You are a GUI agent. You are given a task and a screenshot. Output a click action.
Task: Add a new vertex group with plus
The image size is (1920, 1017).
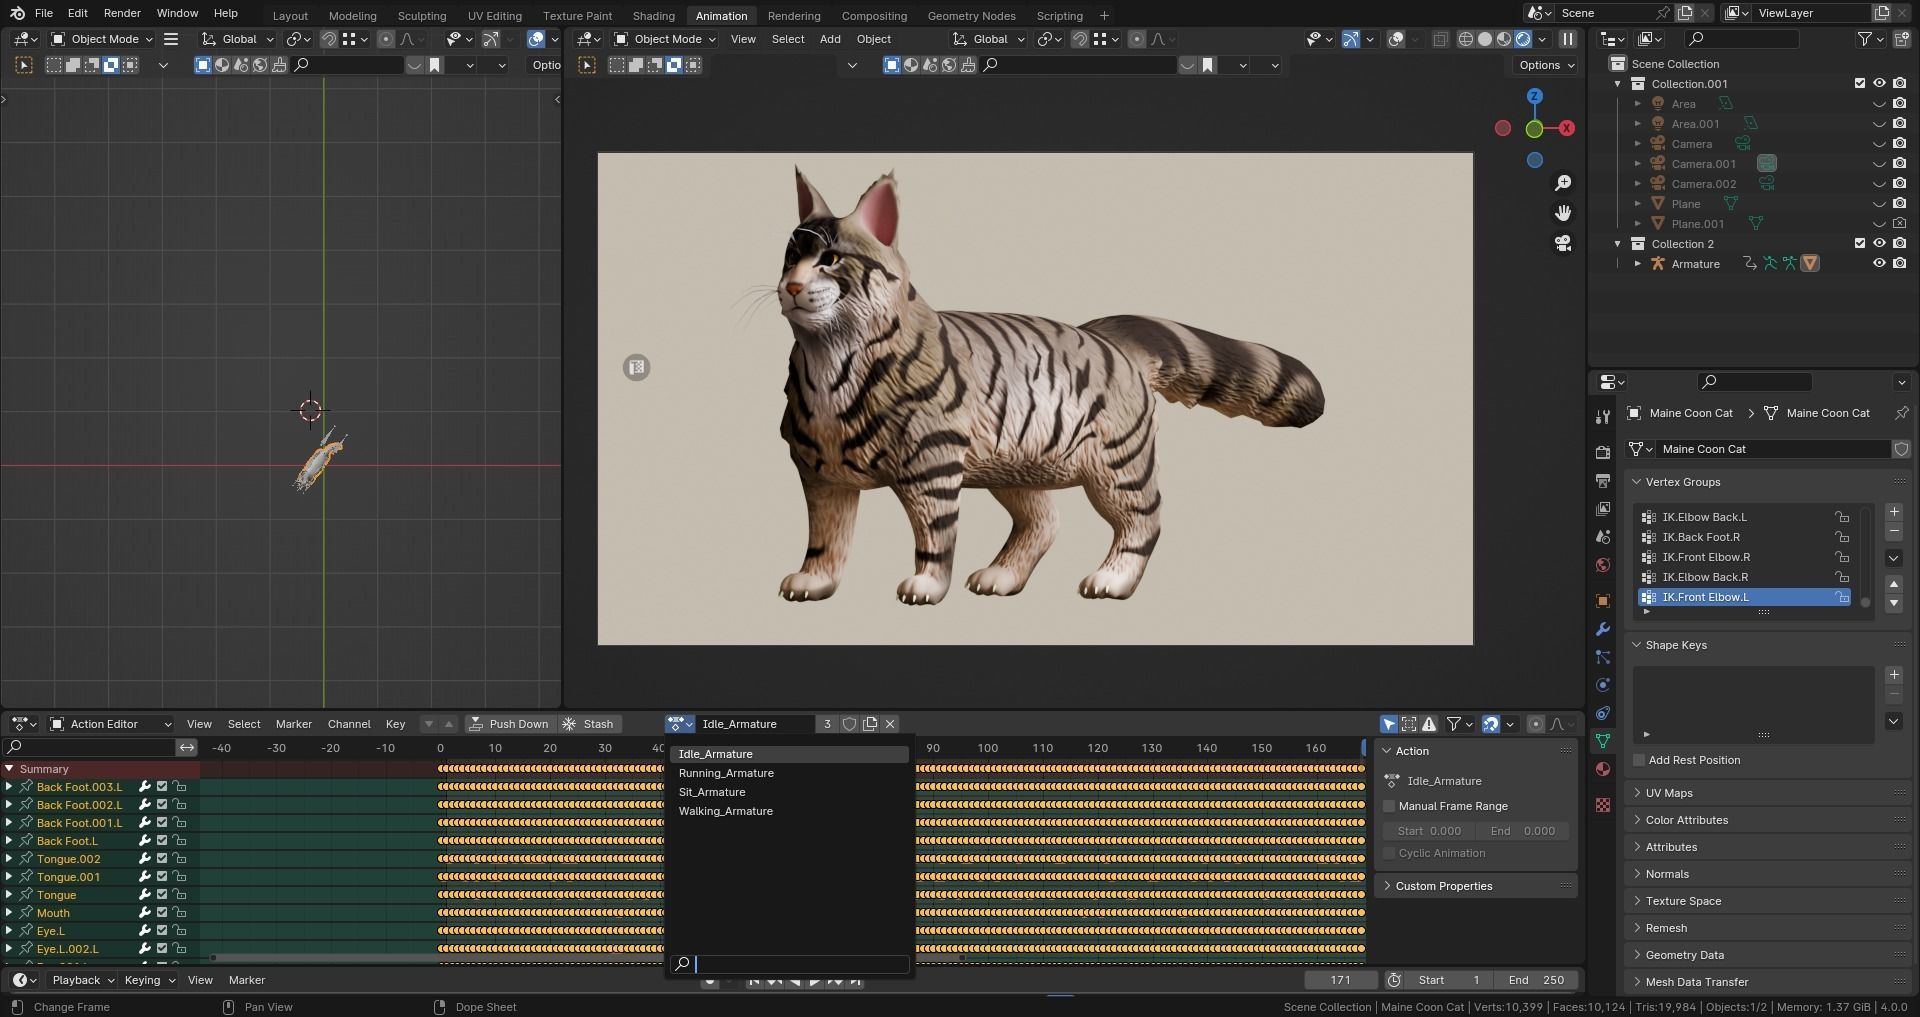pyautogui.click(x=1894, y=511)
